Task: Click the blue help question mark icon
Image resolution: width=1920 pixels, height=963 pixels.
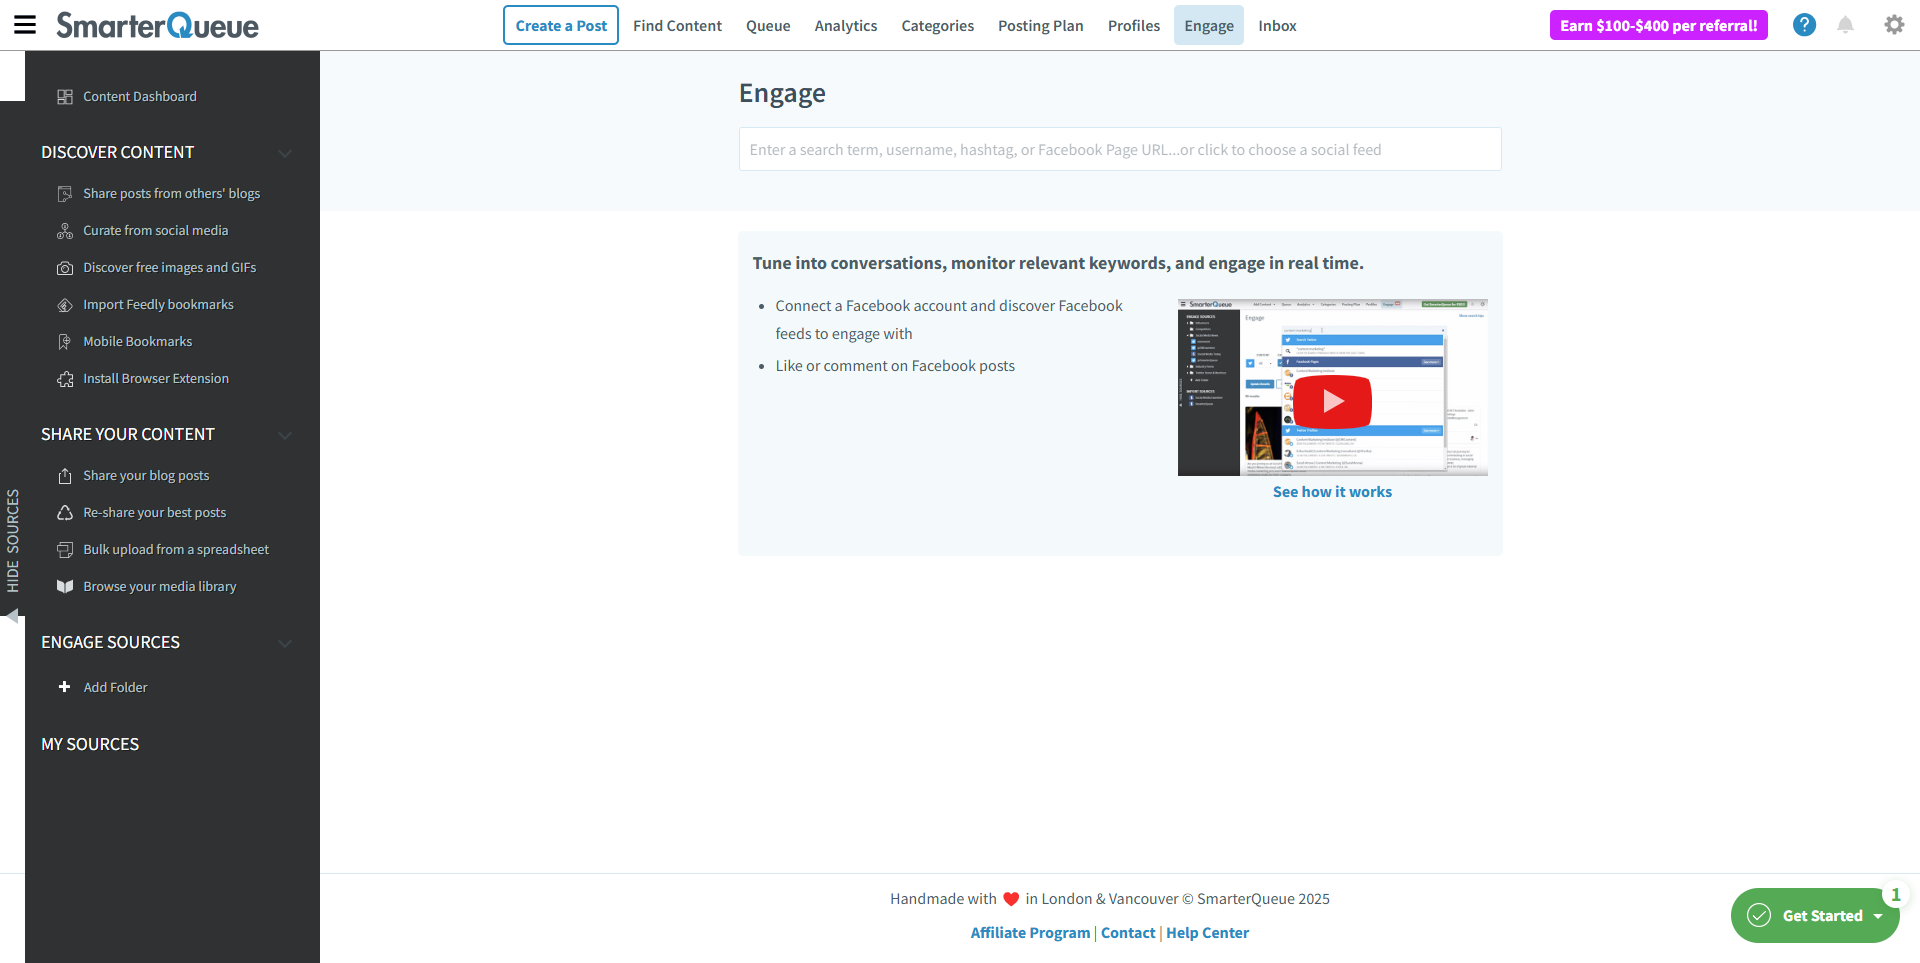Action: pyautogui.click(x=1804, y=25)
